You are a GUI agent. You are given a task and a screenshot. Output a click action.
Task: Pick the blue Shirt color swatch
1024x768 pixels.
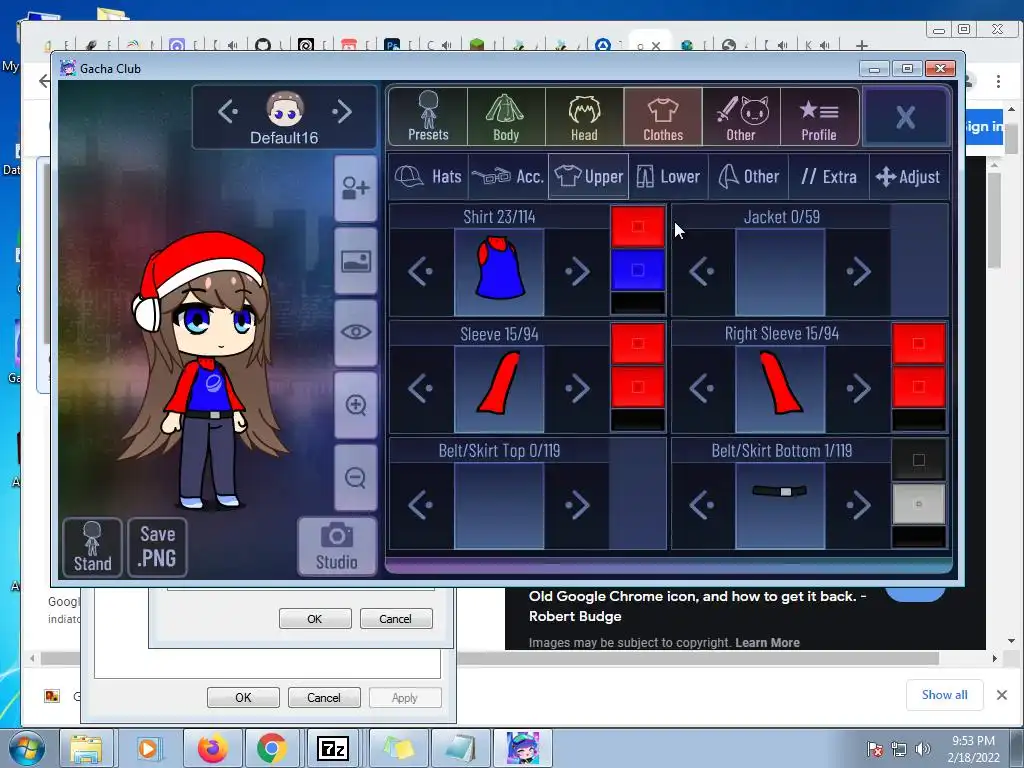pyautogui.click(x=638, y=270)
